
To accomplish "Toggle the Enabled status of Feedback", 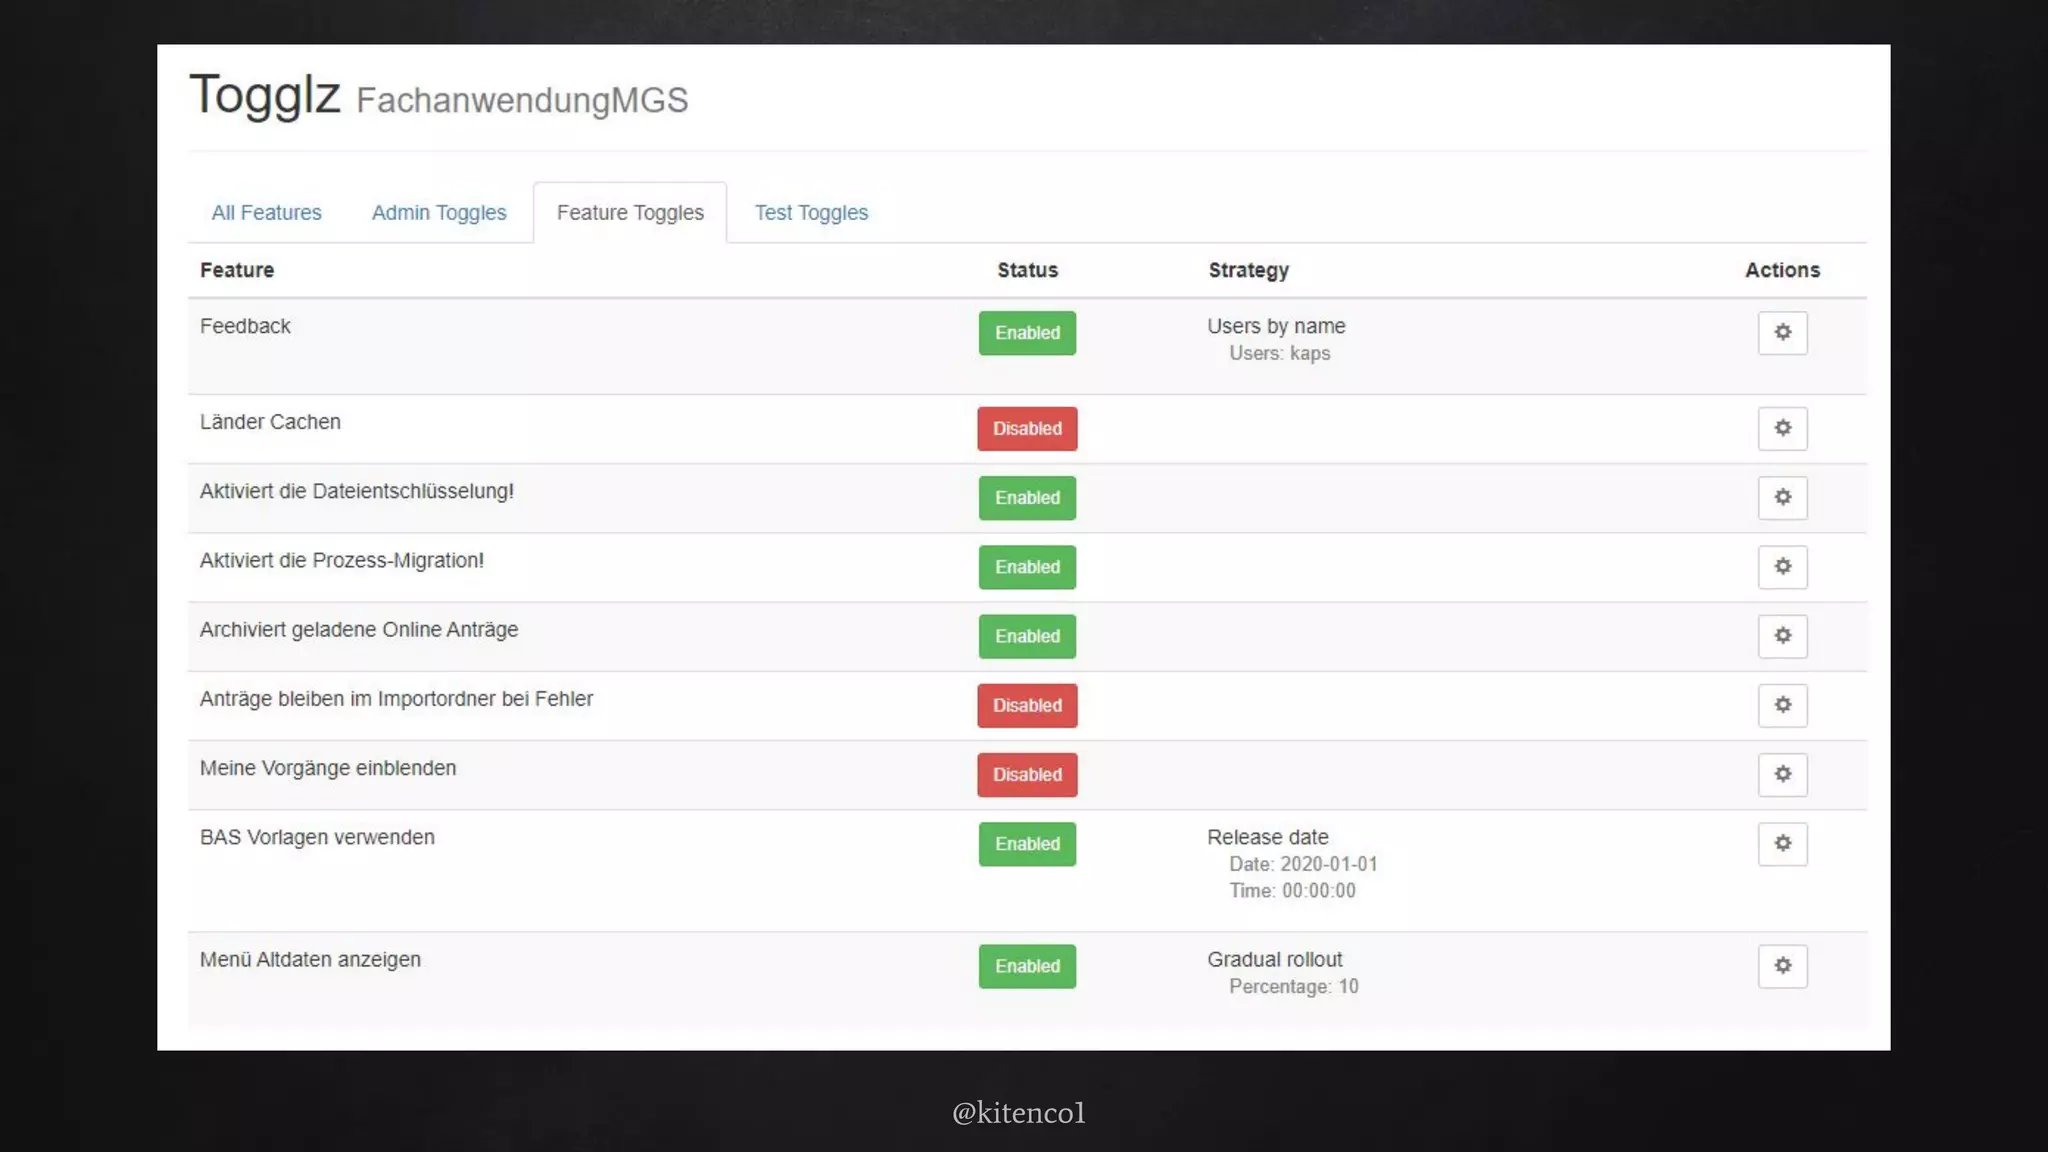I will point(1027,333).
